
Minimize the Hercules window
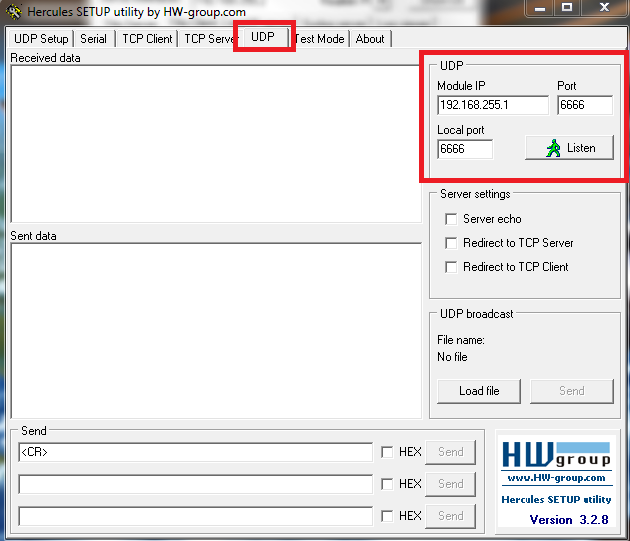click(540, 8)
